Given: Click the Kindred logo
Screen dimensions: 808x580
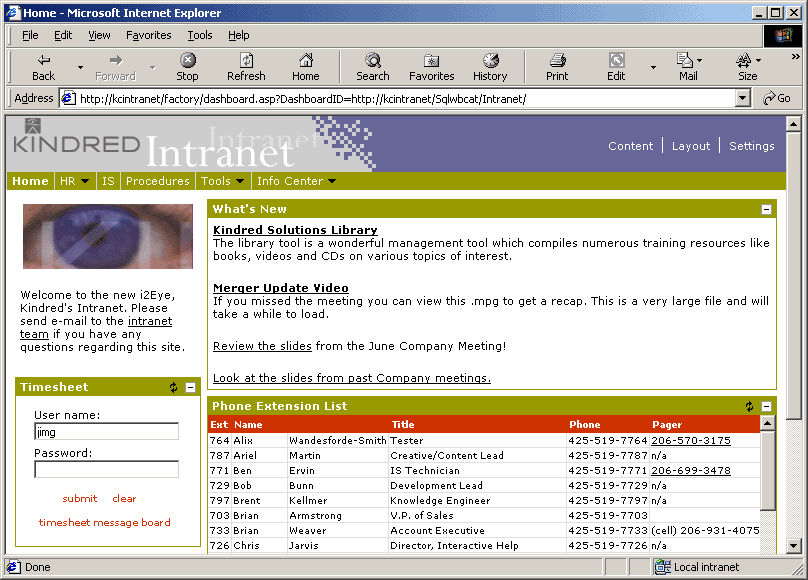Looking at the screenshot, I should pos(77,137).
